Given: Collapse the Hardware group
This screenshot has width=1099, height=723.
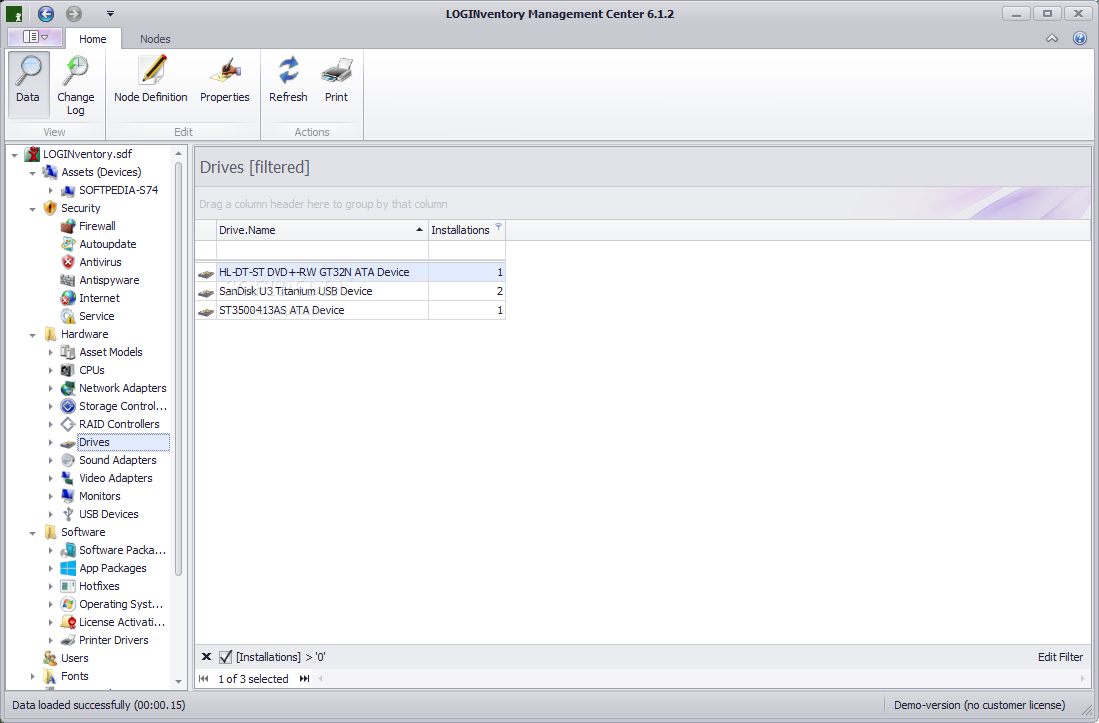Looking at the screenshot, I should 32,335.
